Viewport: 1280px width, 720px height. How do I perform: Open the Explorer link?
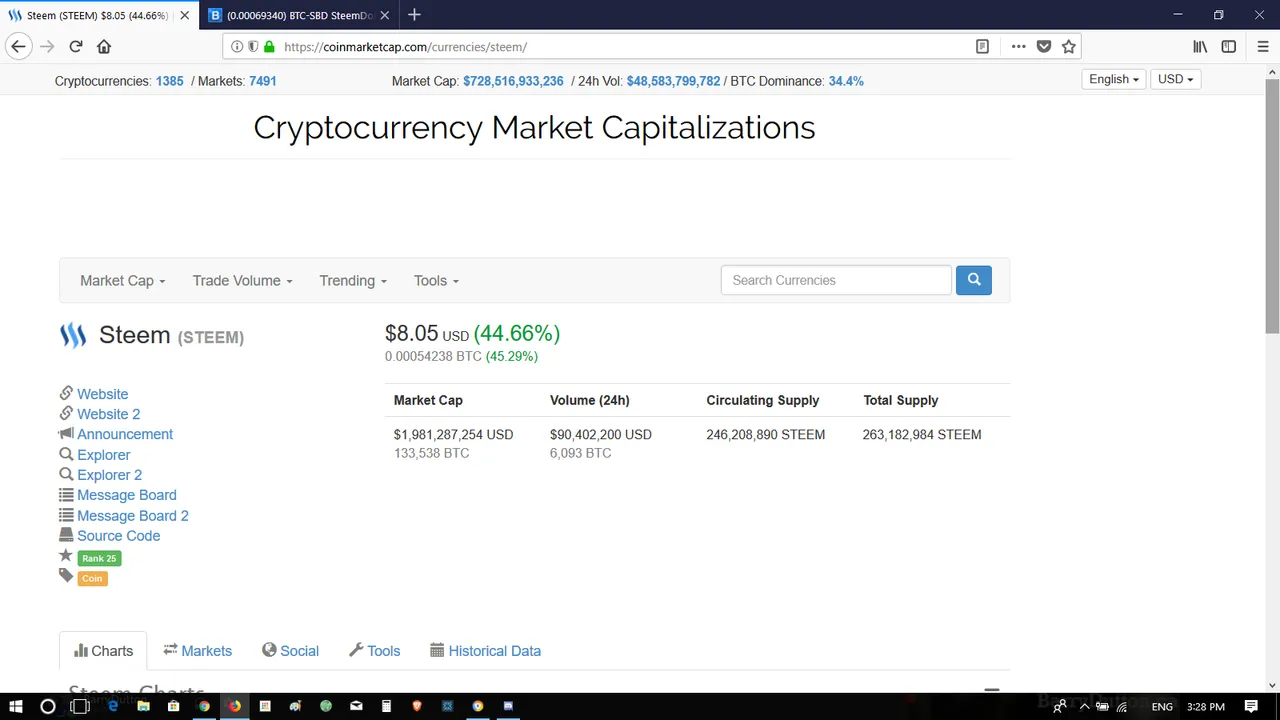tap(104, 455)
